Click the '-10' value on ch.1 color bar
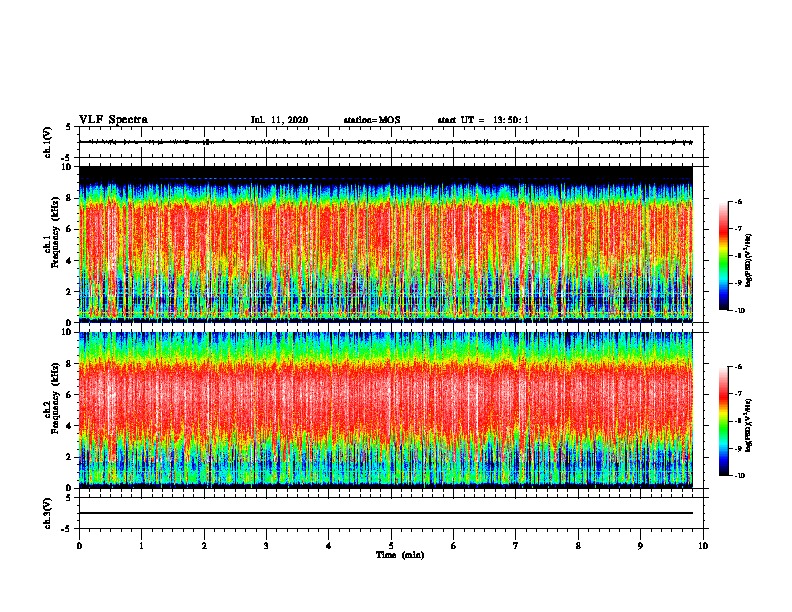 pyautogui.click(x=739, y=311)
